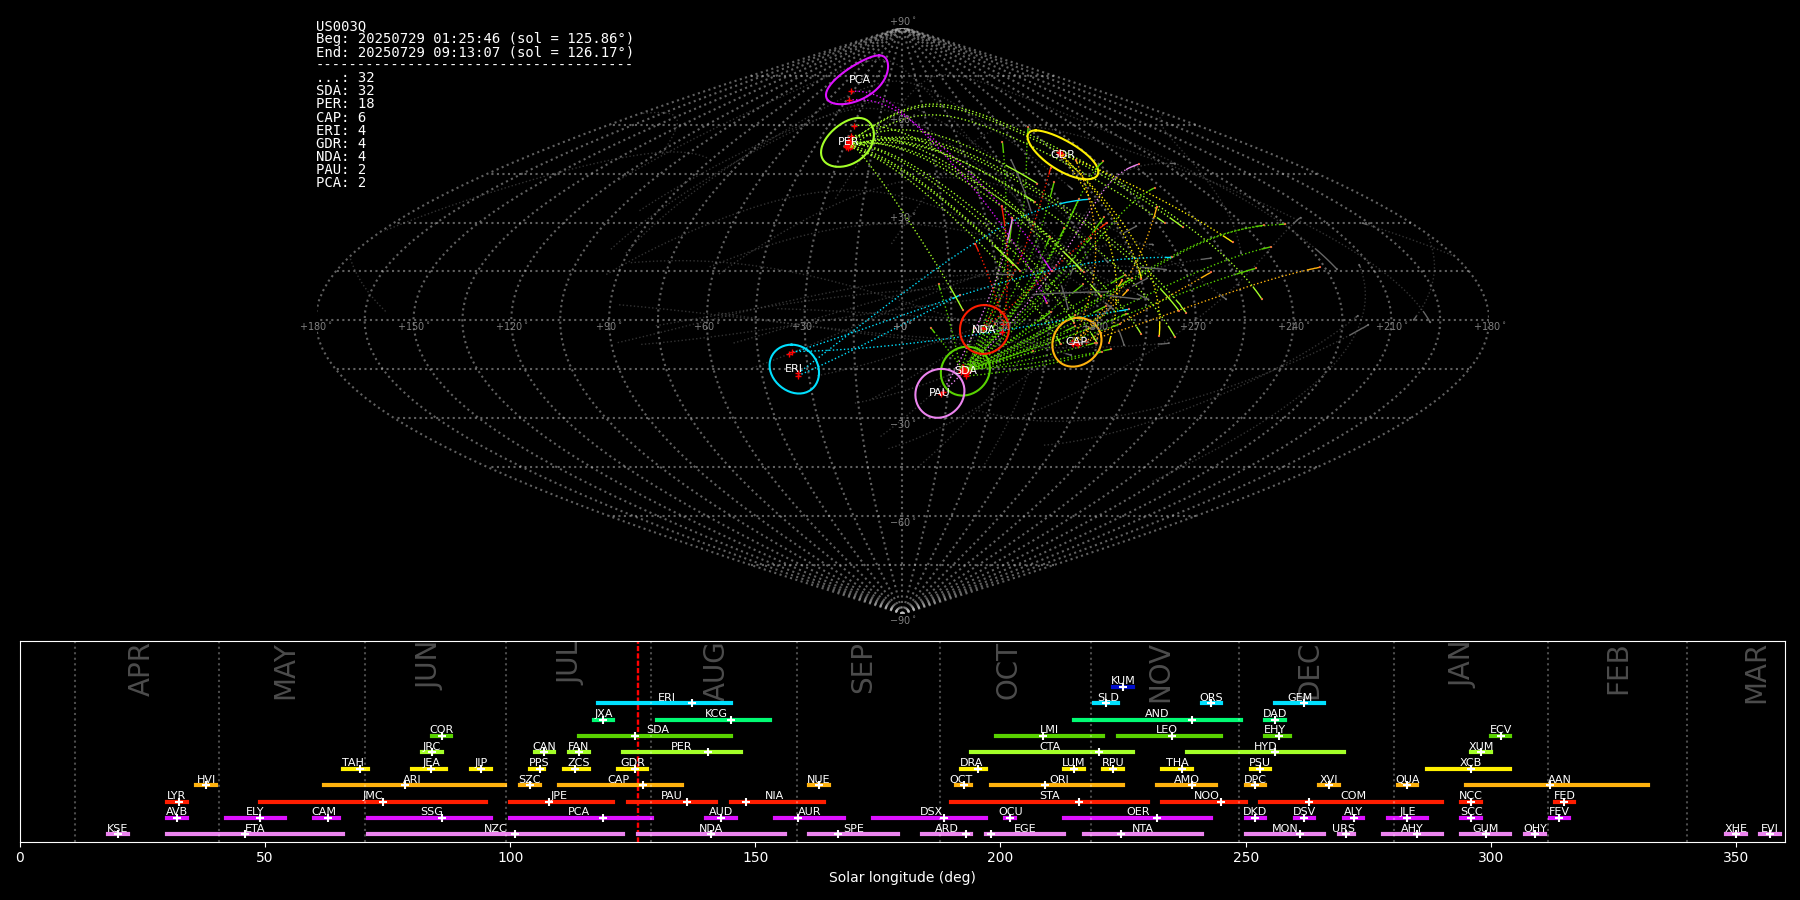
Task: Click the 'PAU: 2' legend entry
Action: click(341, 170)
